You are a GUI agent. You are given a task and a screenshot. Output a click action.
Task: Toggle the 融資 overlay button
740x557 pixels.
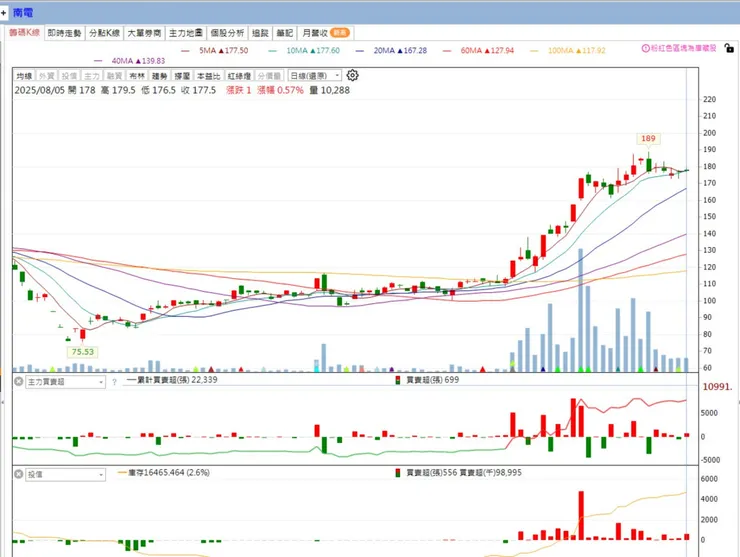[x=114, y=76]
